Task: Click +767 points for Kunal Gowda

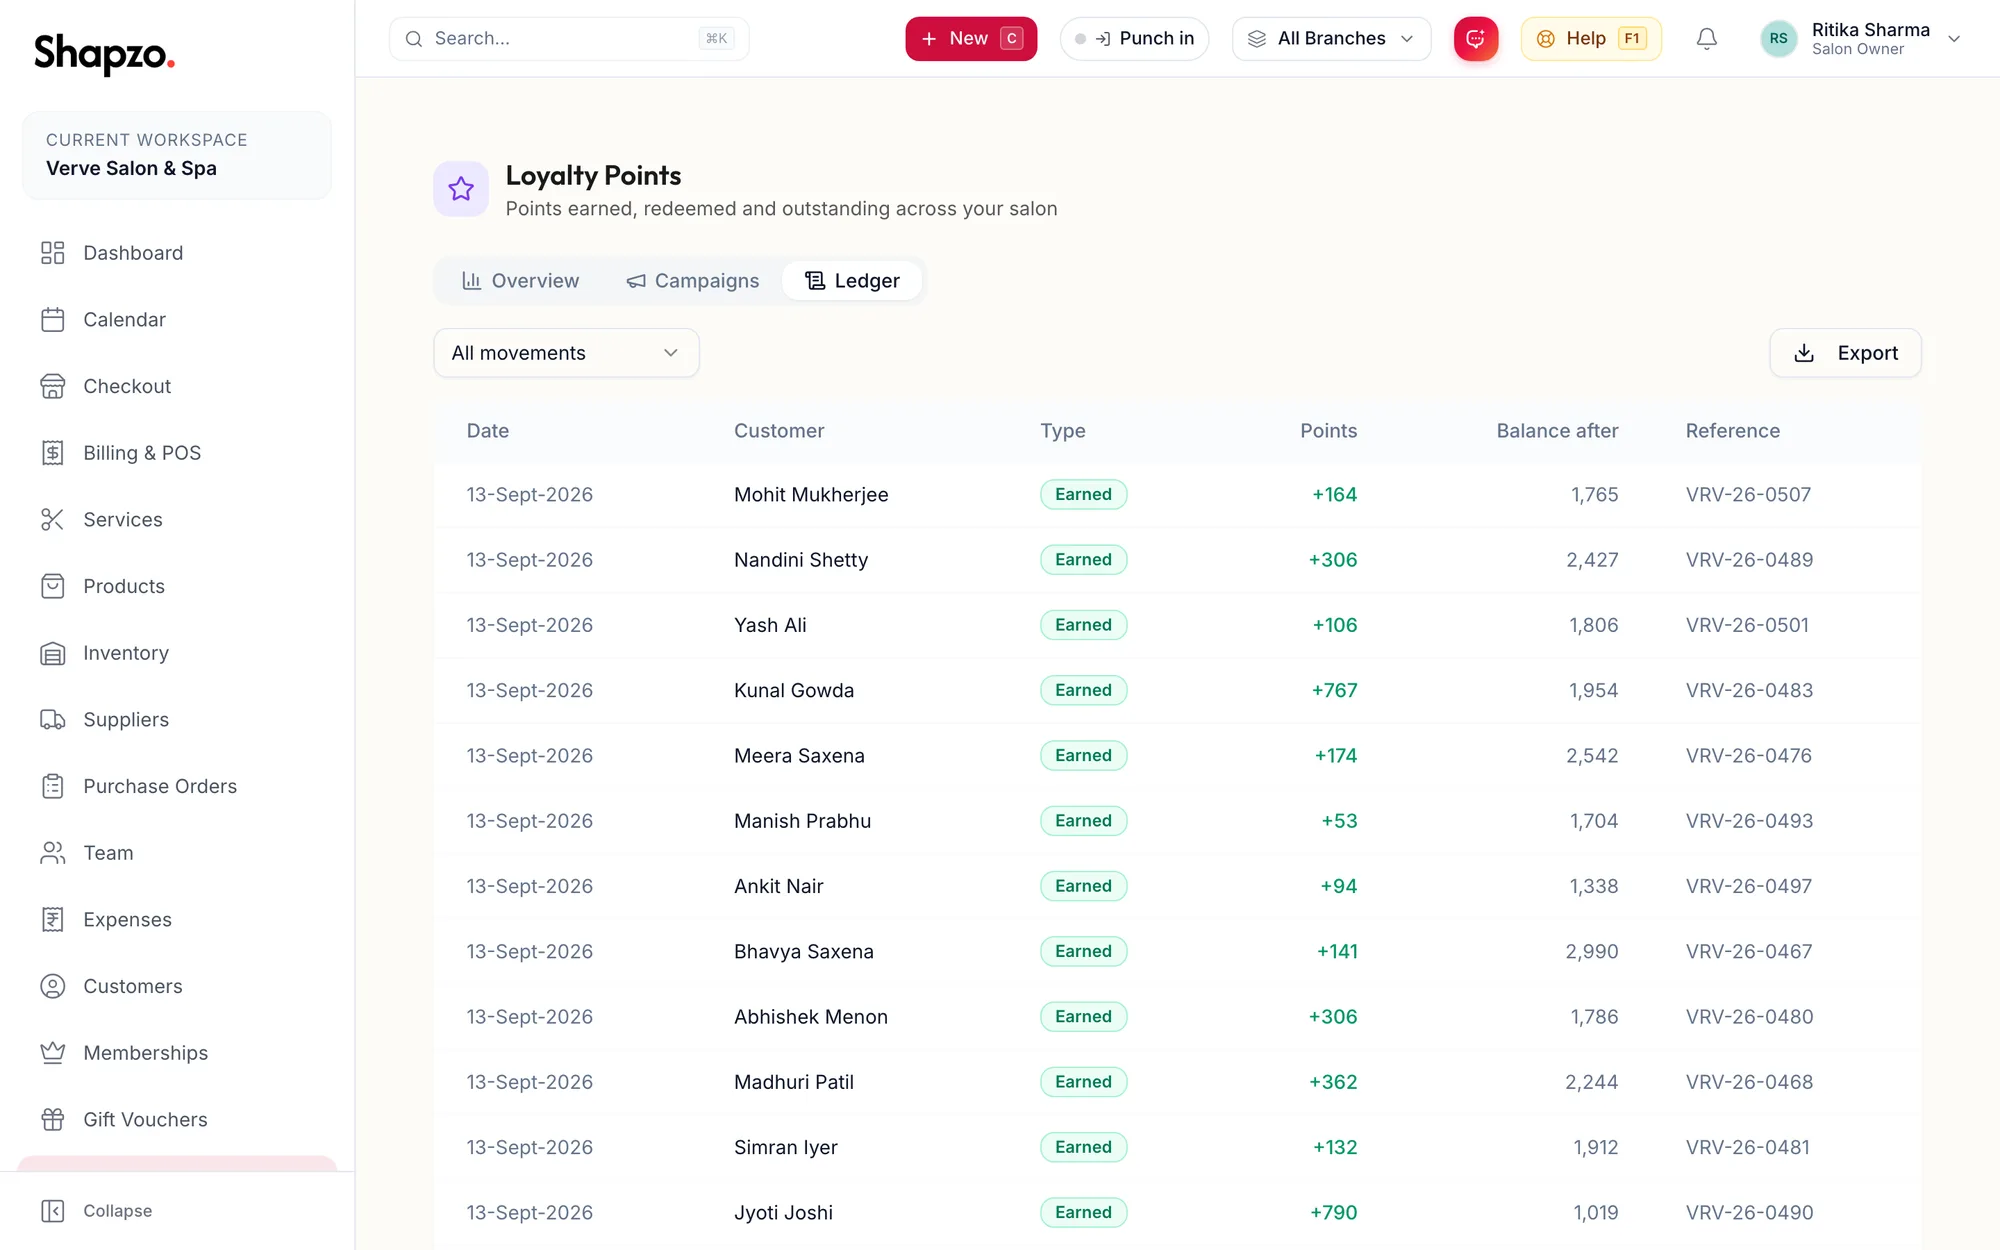Action: (x=1334, y=690)
